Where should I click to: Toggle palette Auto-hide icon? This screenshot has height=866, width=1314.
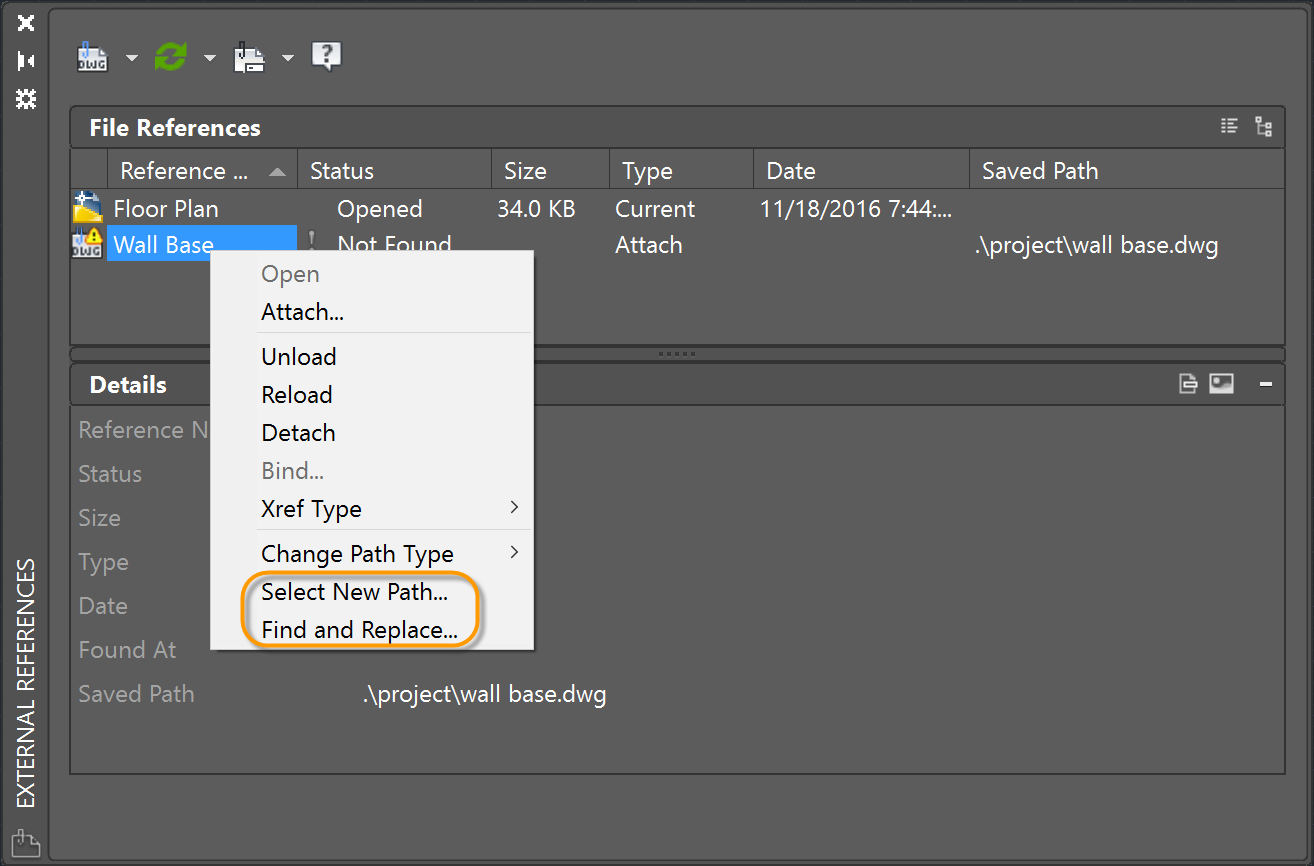pos(26,61)
